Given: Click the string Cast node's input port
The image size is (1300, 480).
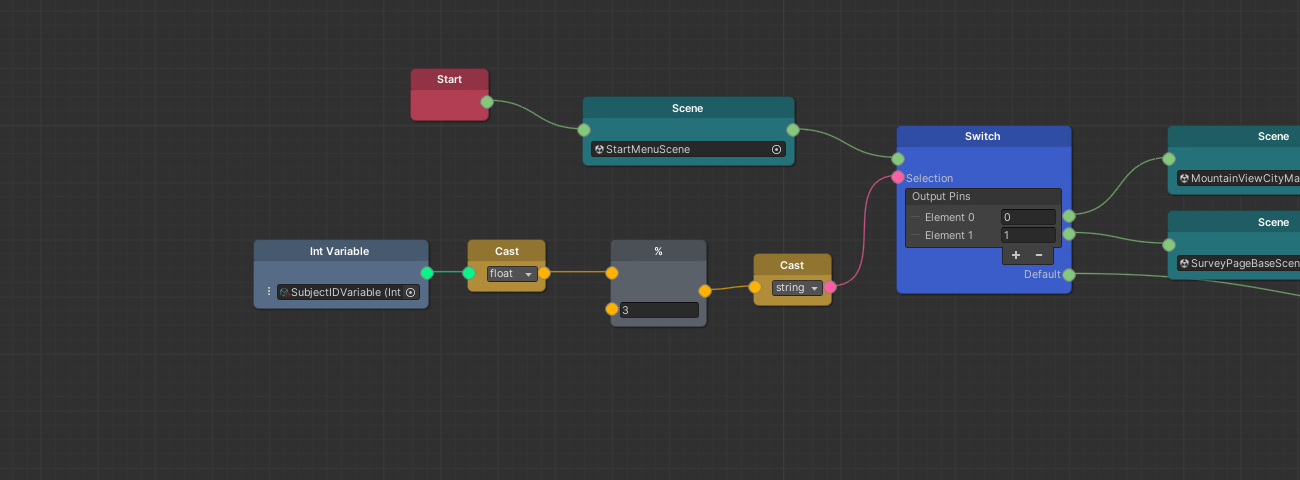Looking at the screenshot, I should tap(755, 287).
